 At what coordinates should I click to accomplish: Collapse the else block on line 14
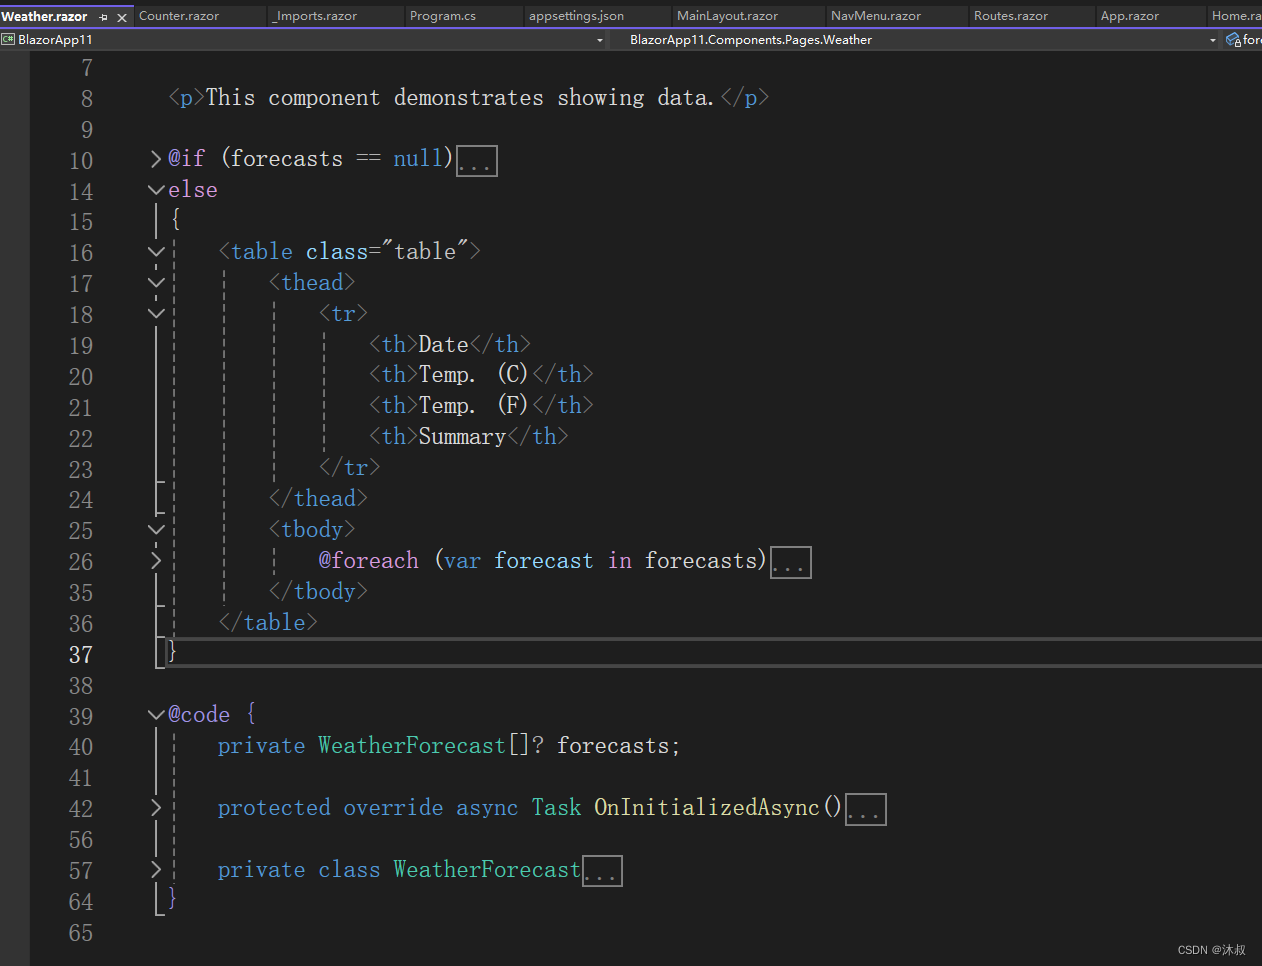(x=156, y=189)
